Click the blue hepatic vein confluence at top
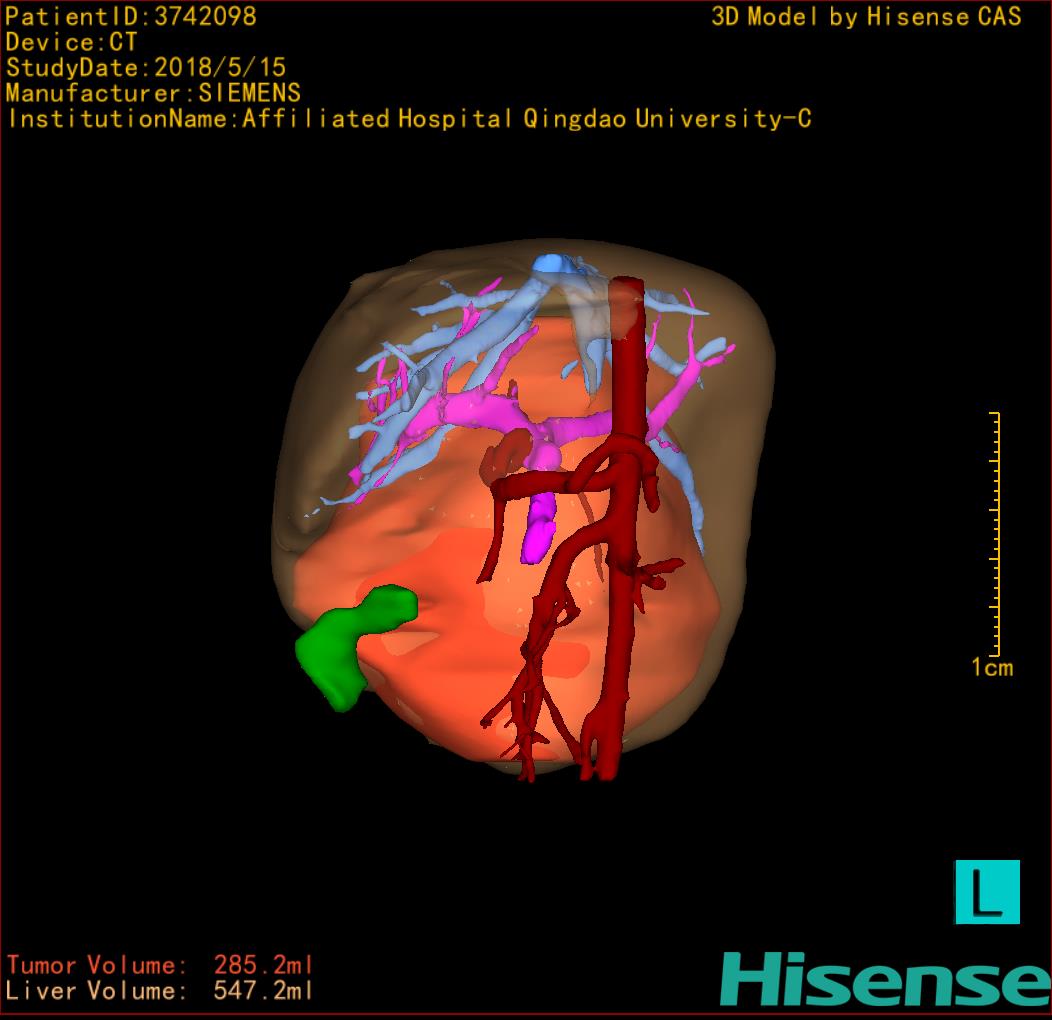 tap(551, 266)
